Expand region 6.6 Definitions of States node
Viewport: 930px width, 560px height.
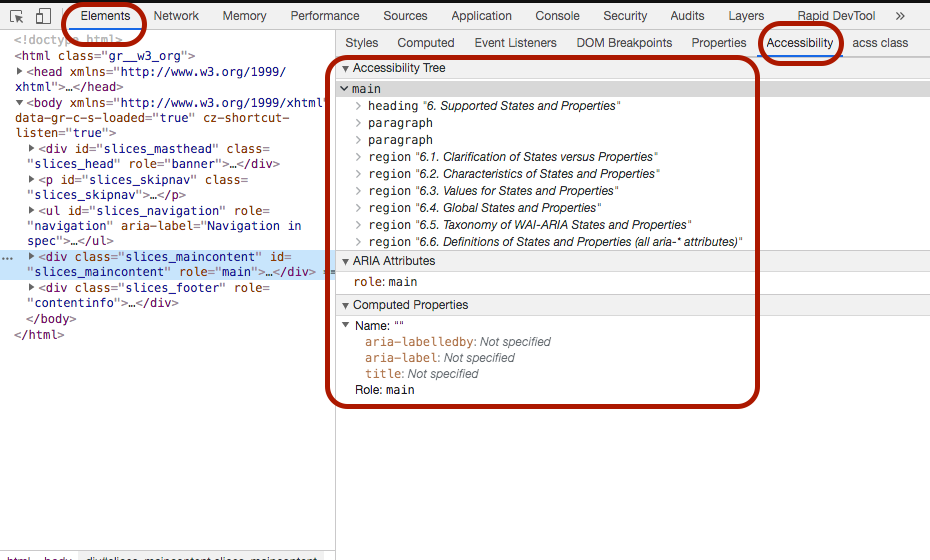click(x=358, y=242)
